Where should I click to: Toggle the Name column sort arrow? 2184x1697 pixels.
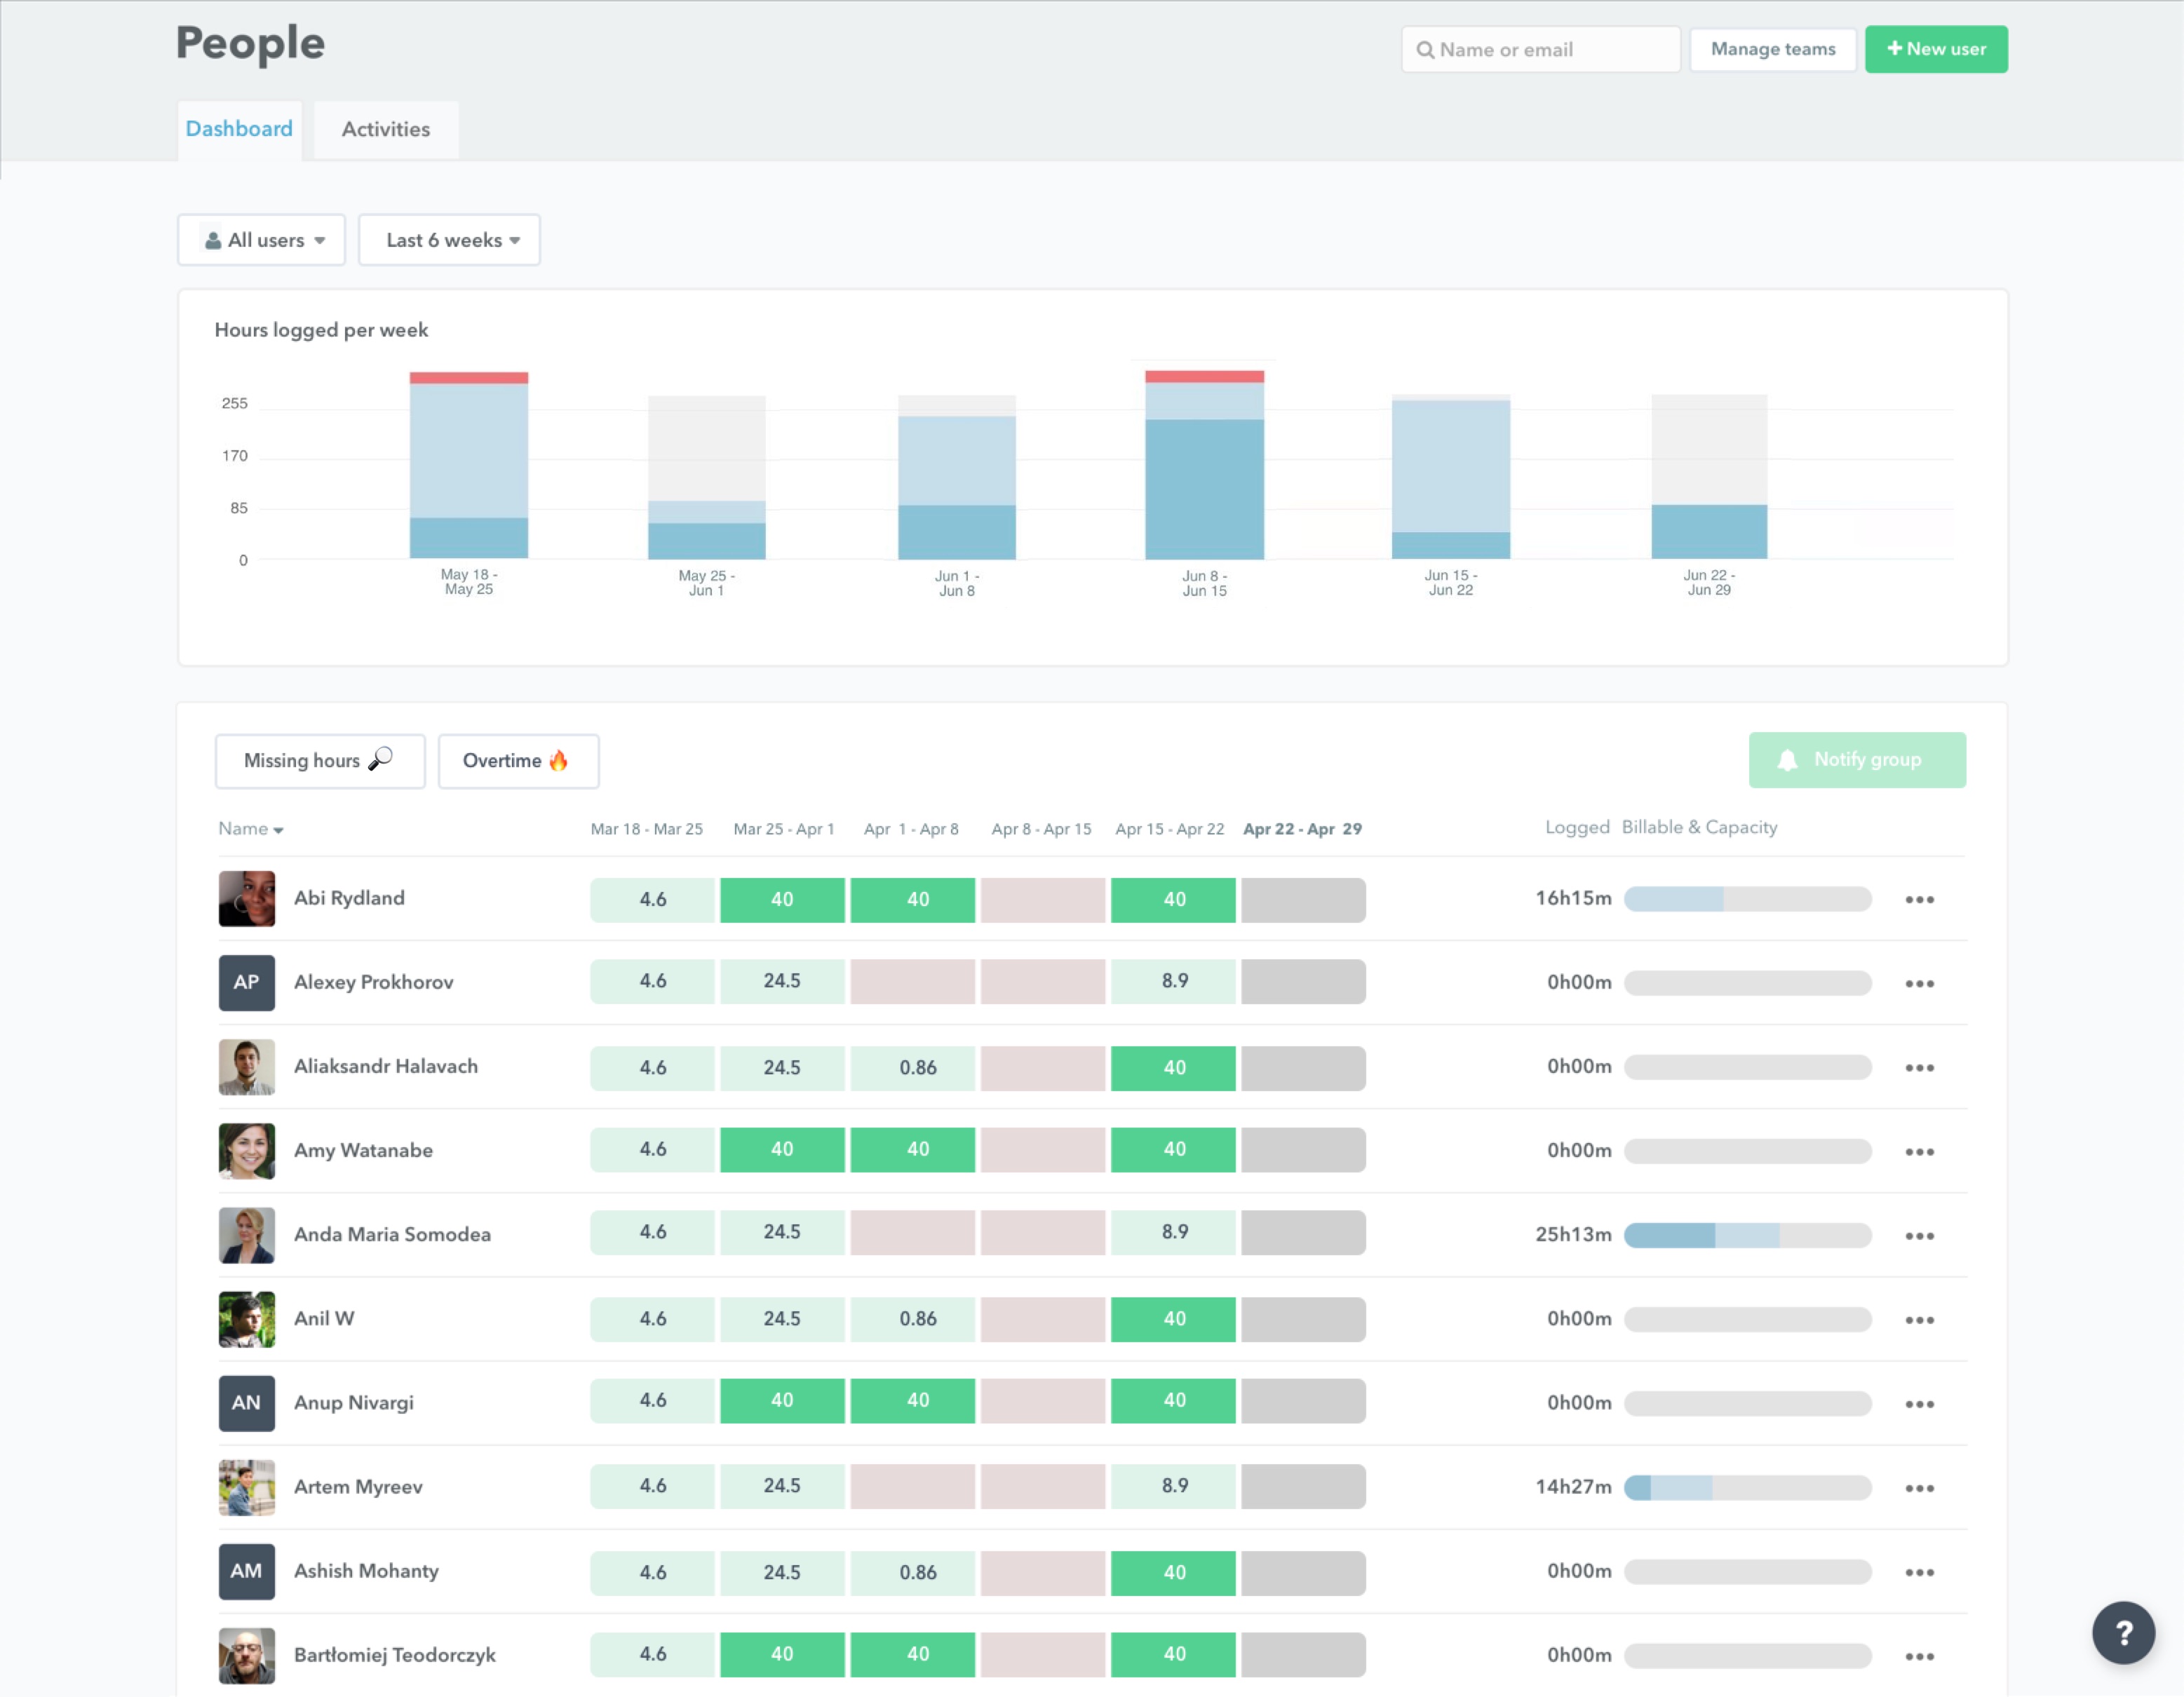[x=279, y=829]
